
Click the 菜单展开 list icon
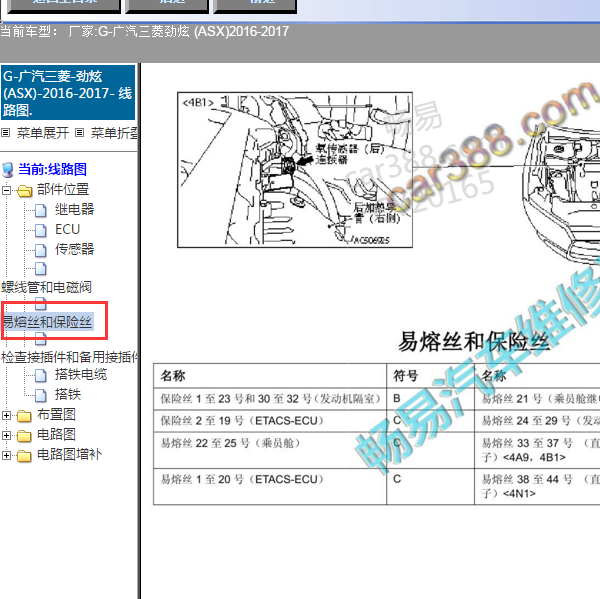[x=5, y=133]
